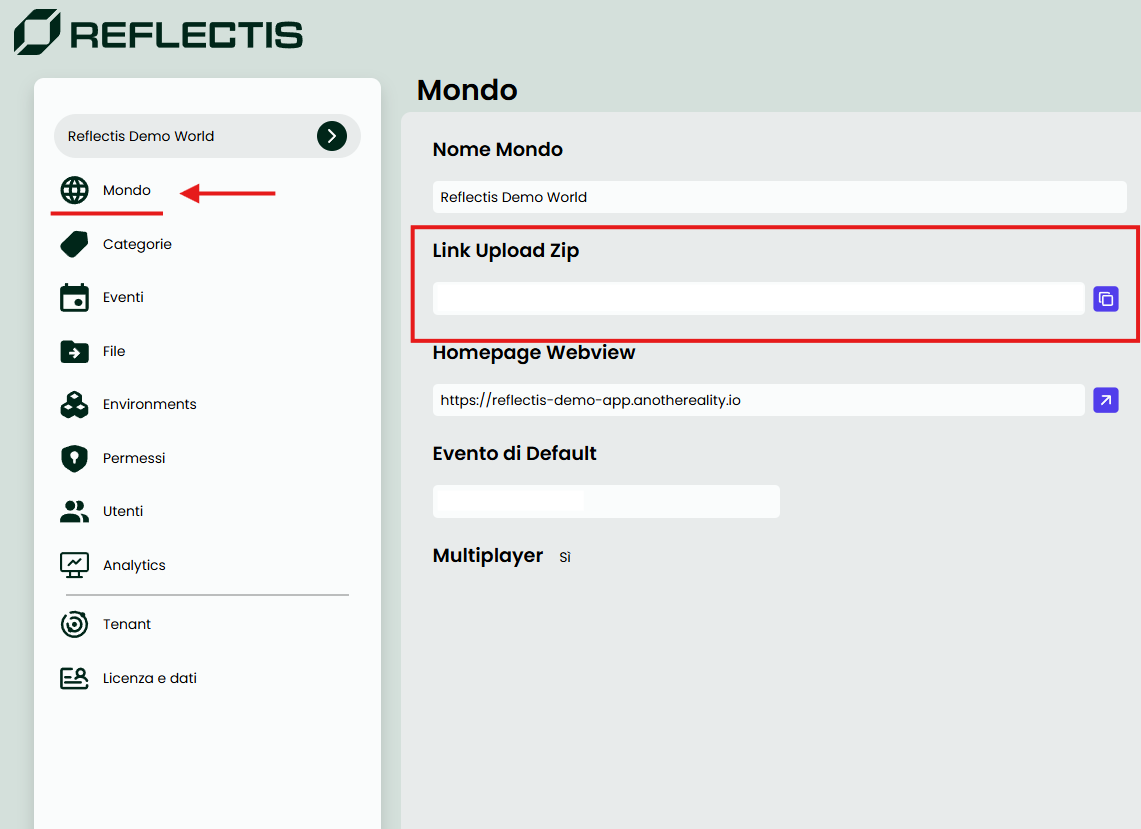The height and width of the screenshot is (829, 1141).
Task: Click the Permessi shield icon
Action: (74, 458)
